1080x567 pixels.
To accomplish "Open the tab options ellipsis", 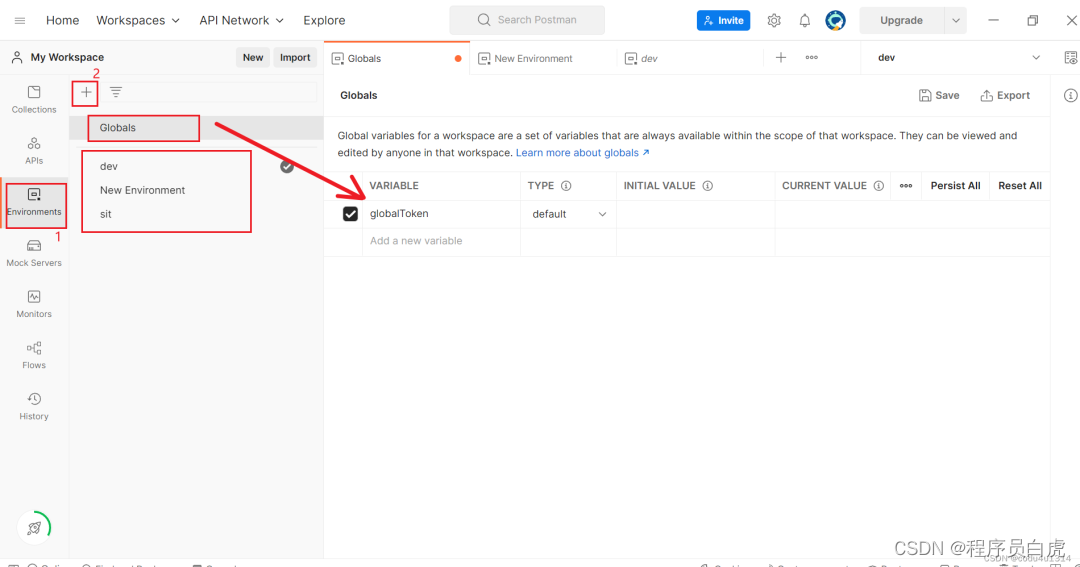I will (811, 58).
